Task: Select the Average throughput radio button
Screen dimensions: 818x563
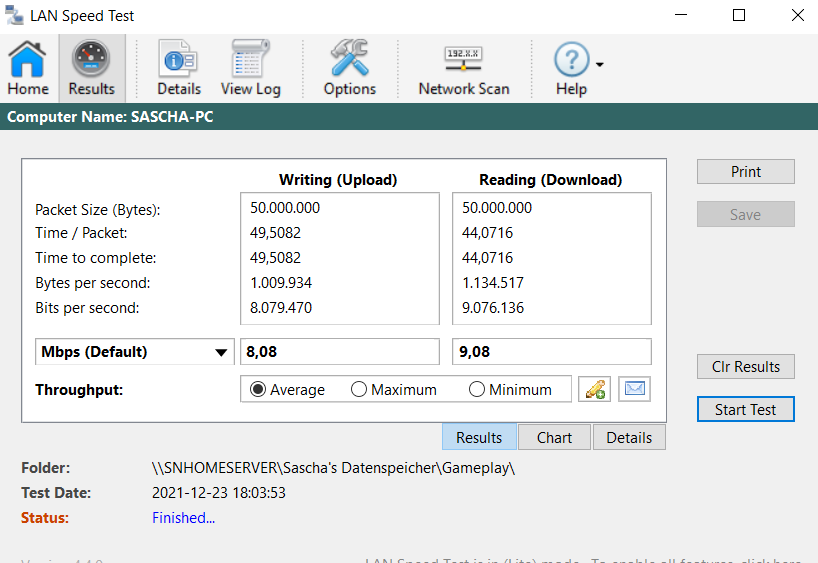Action: point(258,389)
